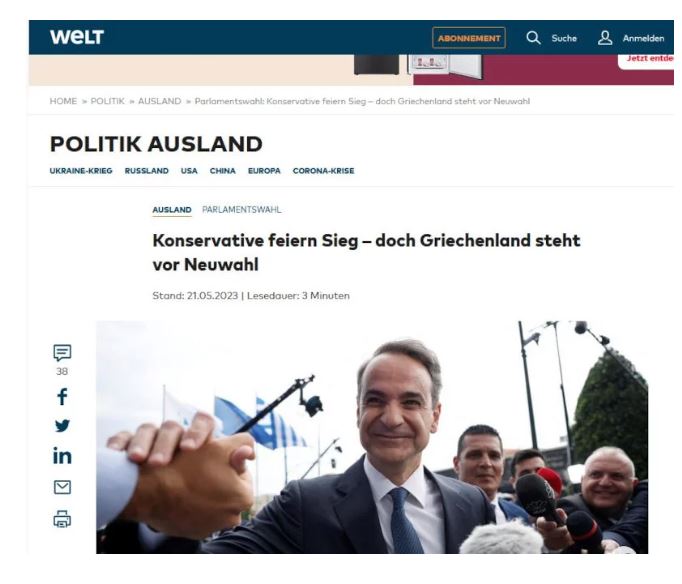Open the EUROPA section
The image size is (682, 584).
264,171
